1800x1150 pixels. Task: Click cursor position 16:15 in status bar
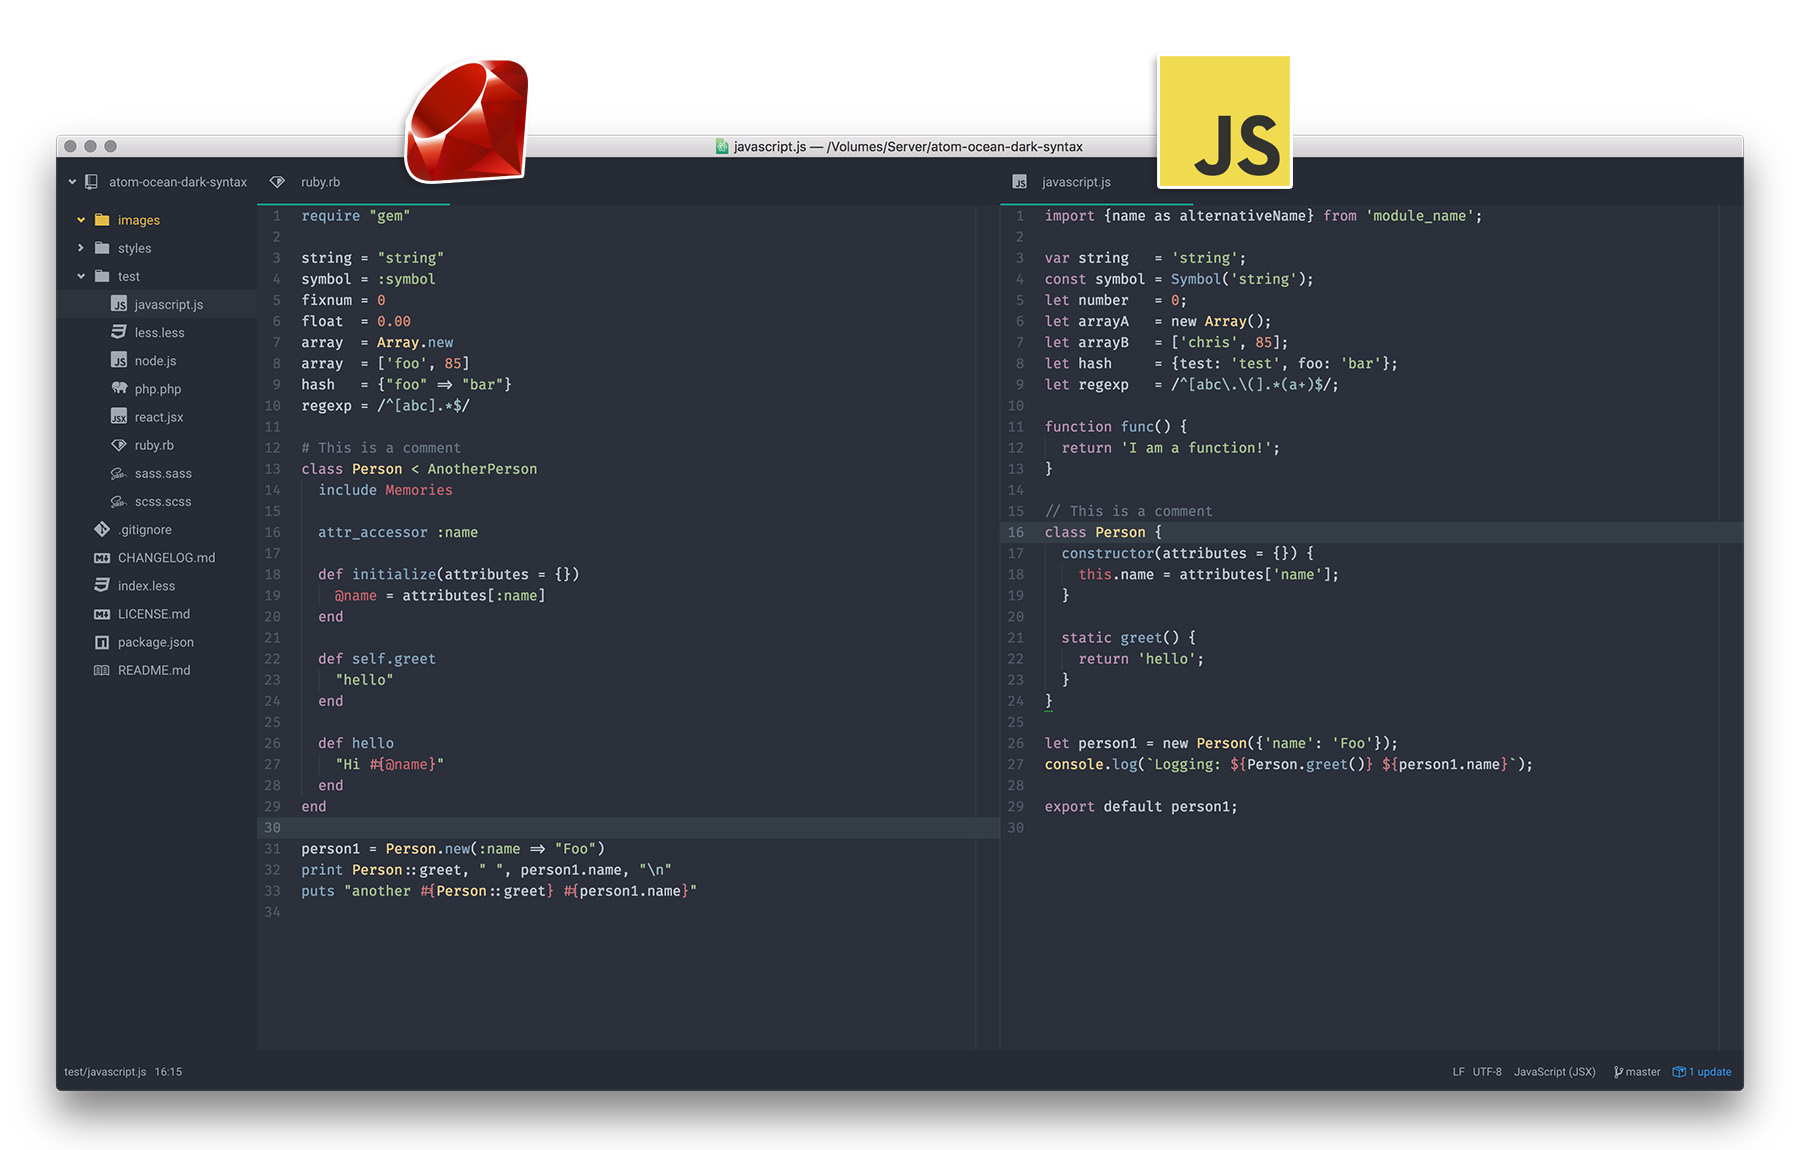click(168, 1072)
